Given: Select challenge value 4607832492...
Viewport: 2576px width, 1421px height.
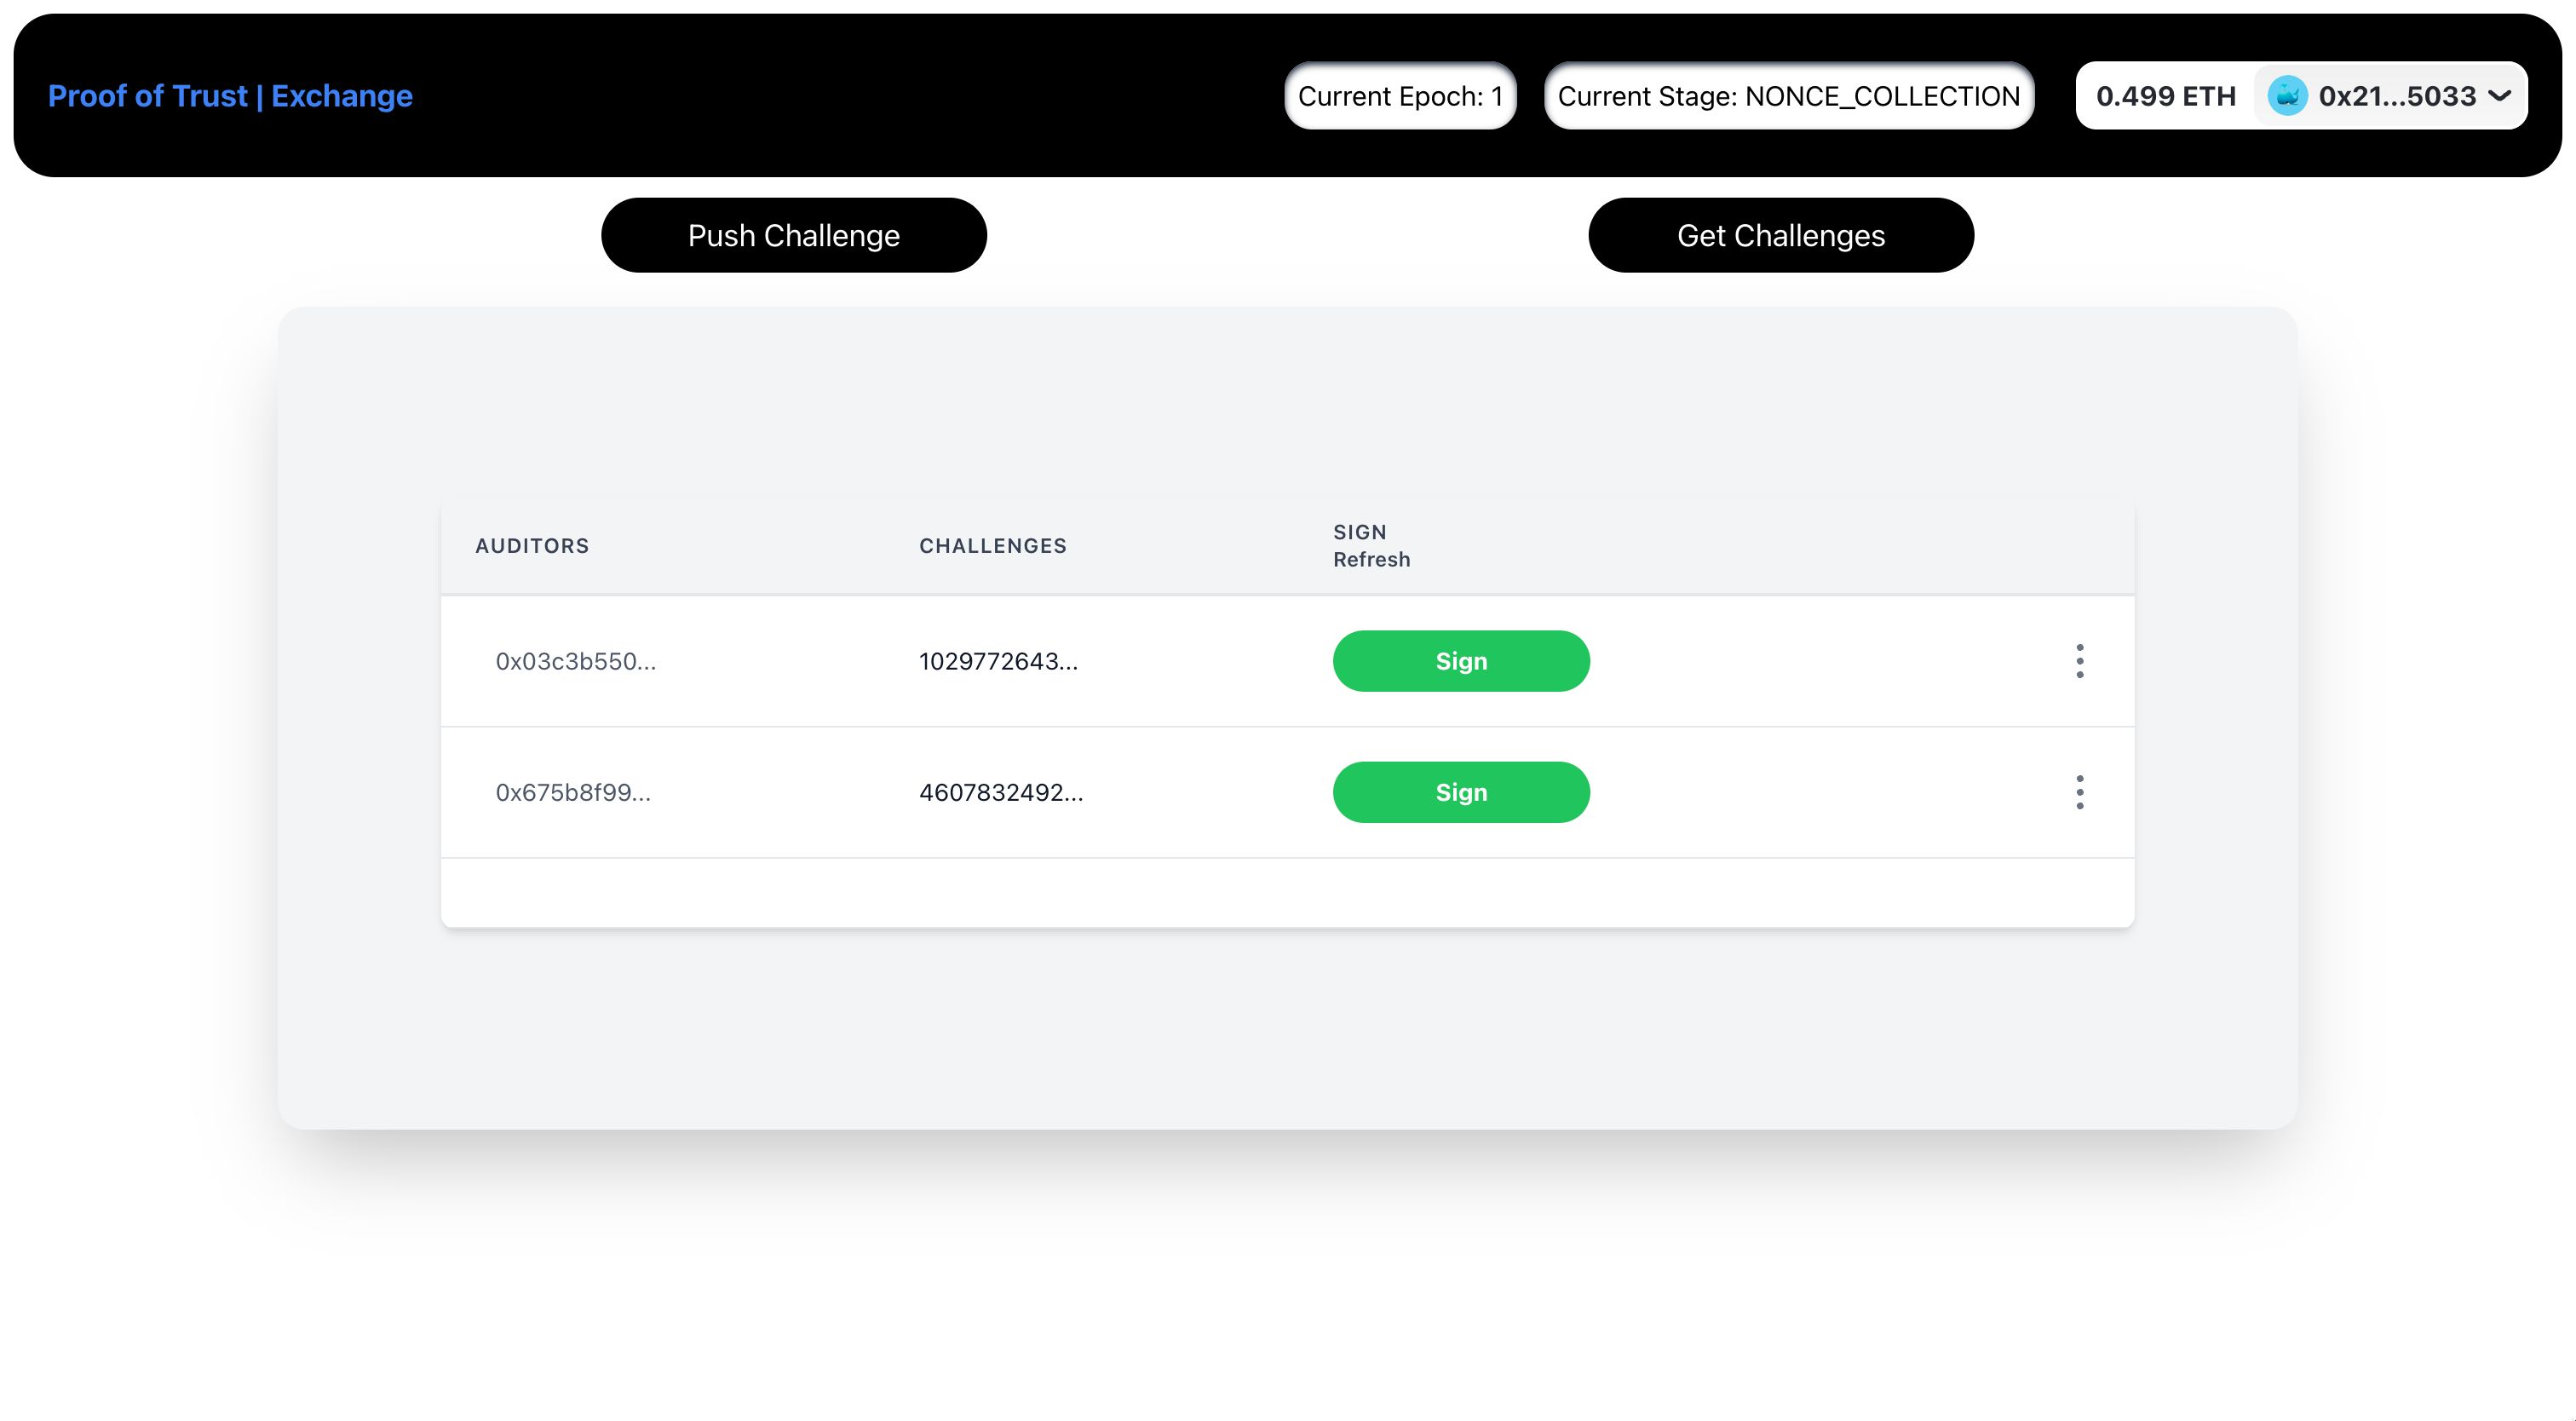Looking at the screenshot, I should point(1001,792).
